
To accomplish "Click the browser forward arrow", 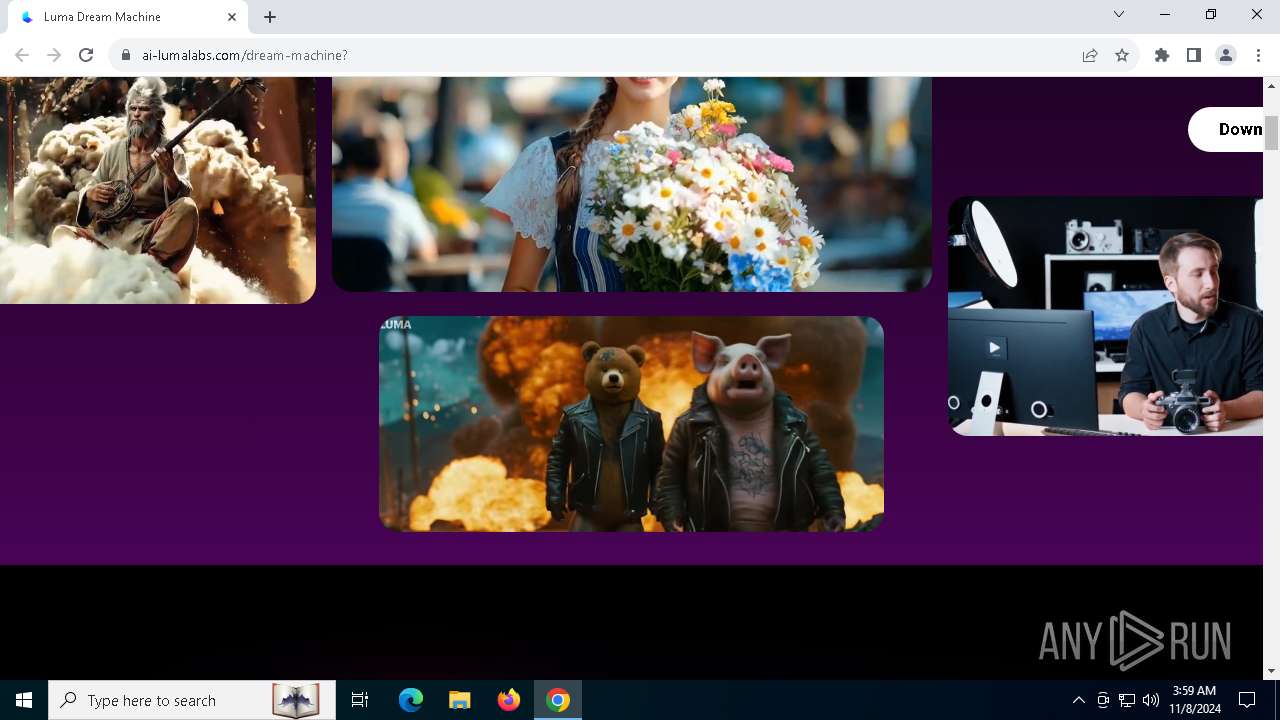I will pos(54,55).
